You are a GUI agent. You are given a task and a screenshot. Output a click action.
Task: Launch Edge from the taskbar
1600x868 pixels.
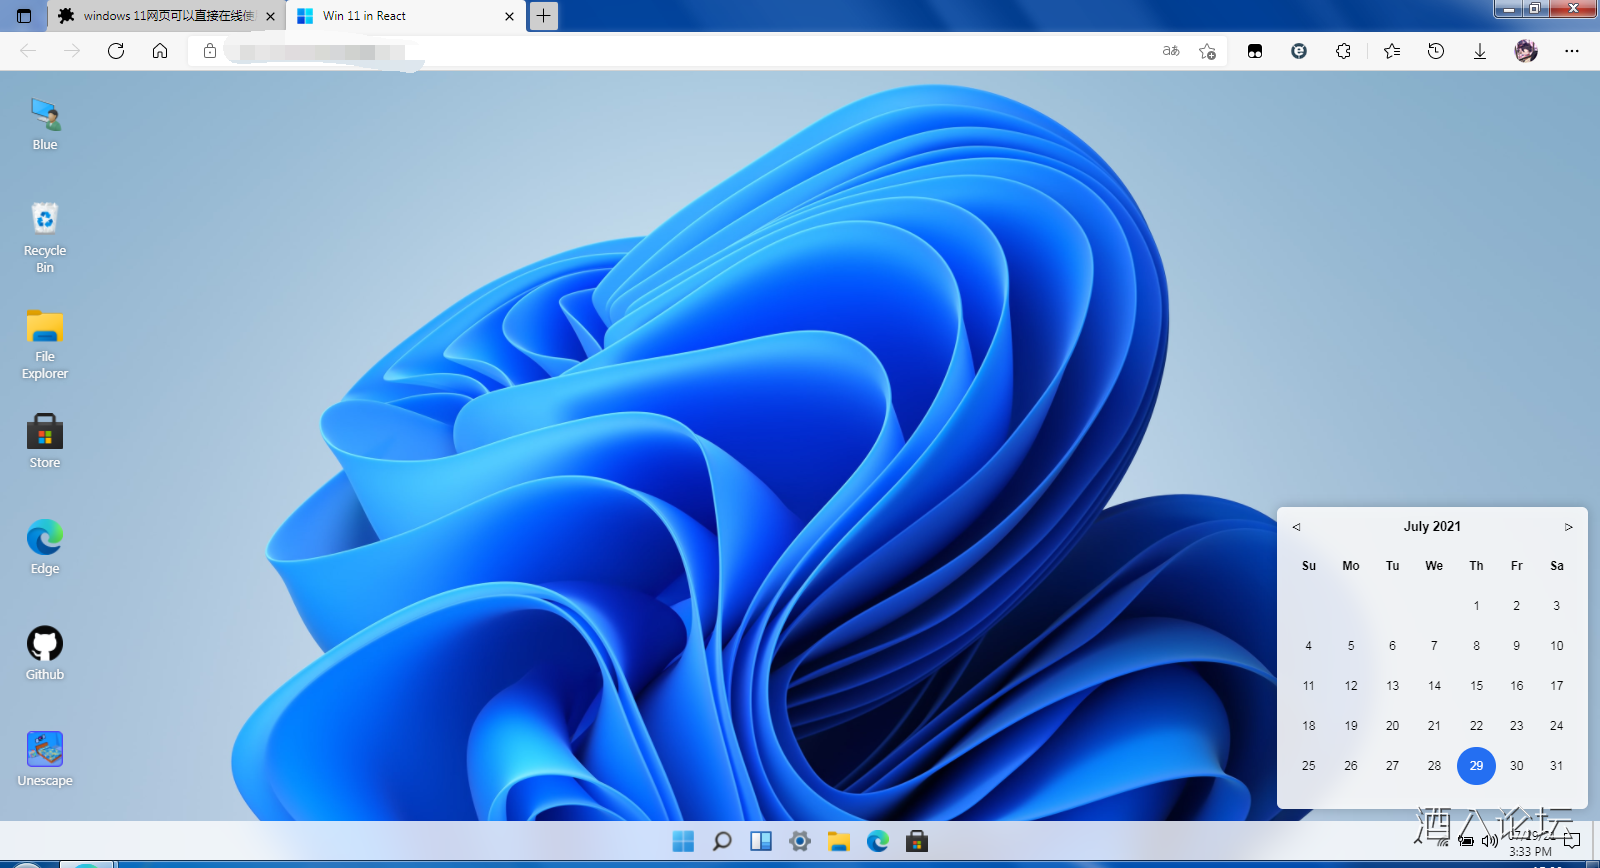(x=878, y=841)
